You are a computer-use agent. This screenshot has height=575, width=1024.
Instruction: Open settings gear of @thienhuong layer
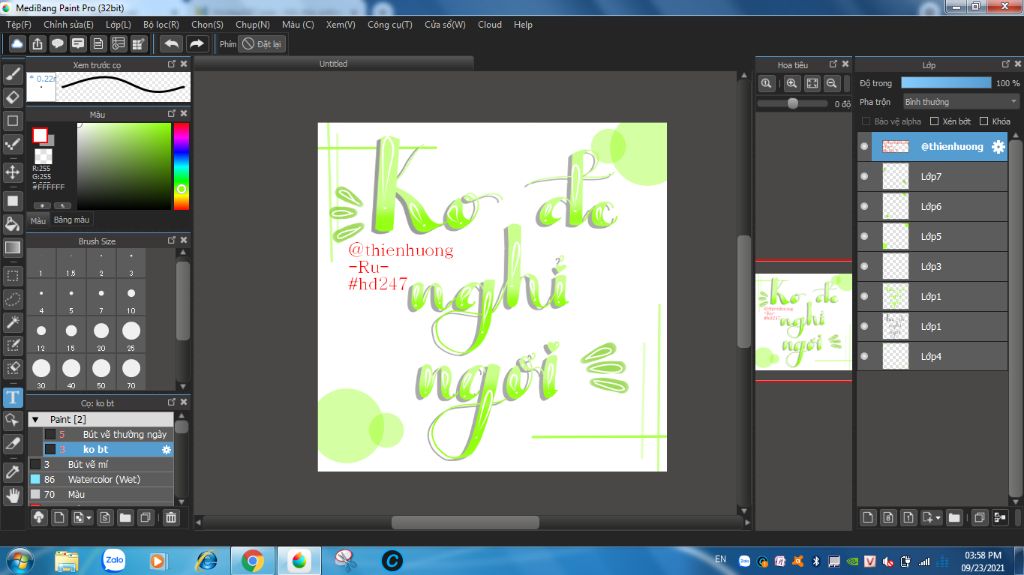click(x=998, y=146)
